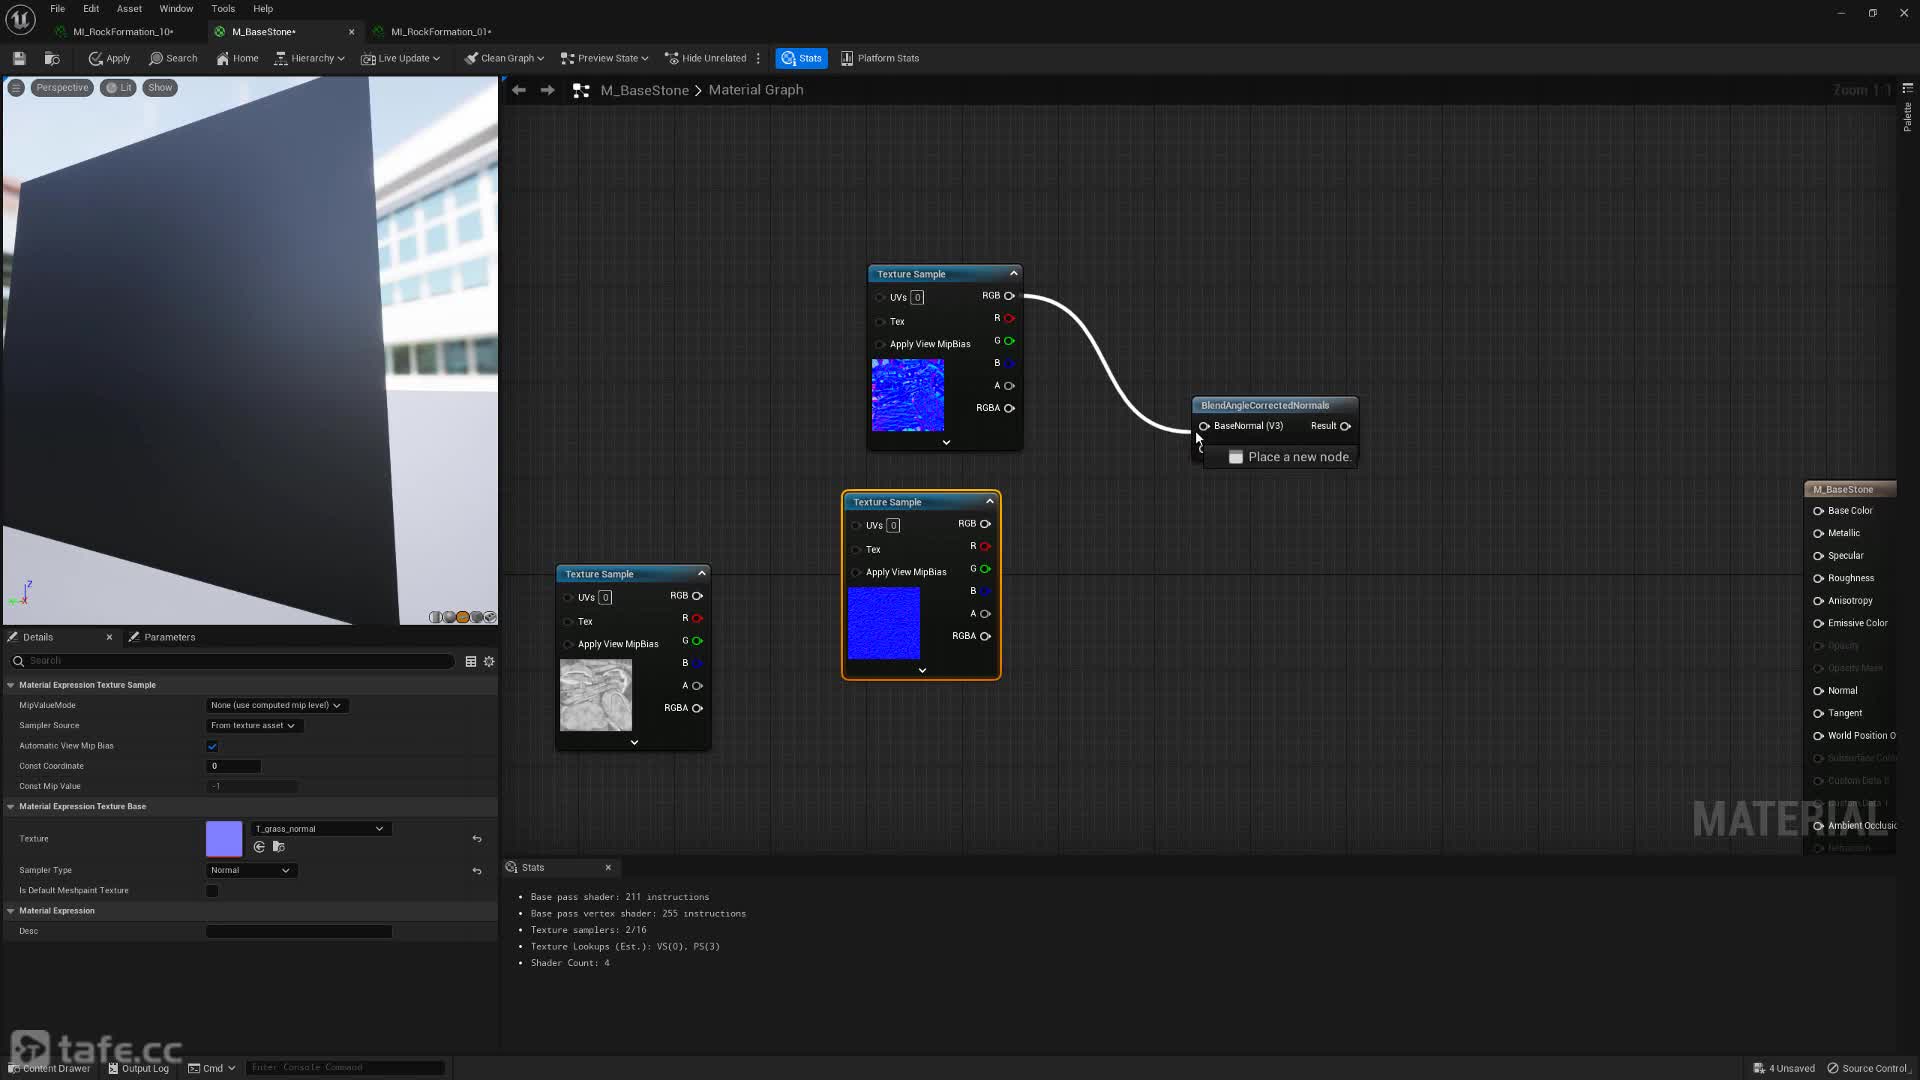This screenshot has height=1080, width=1920.
Task: Open the Tools menu
Action: pos(223,9)
